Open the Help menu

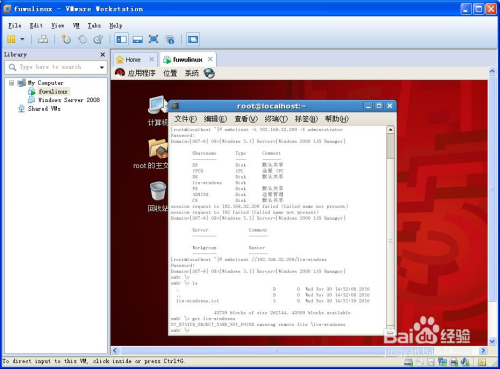(x=116, y=26)
